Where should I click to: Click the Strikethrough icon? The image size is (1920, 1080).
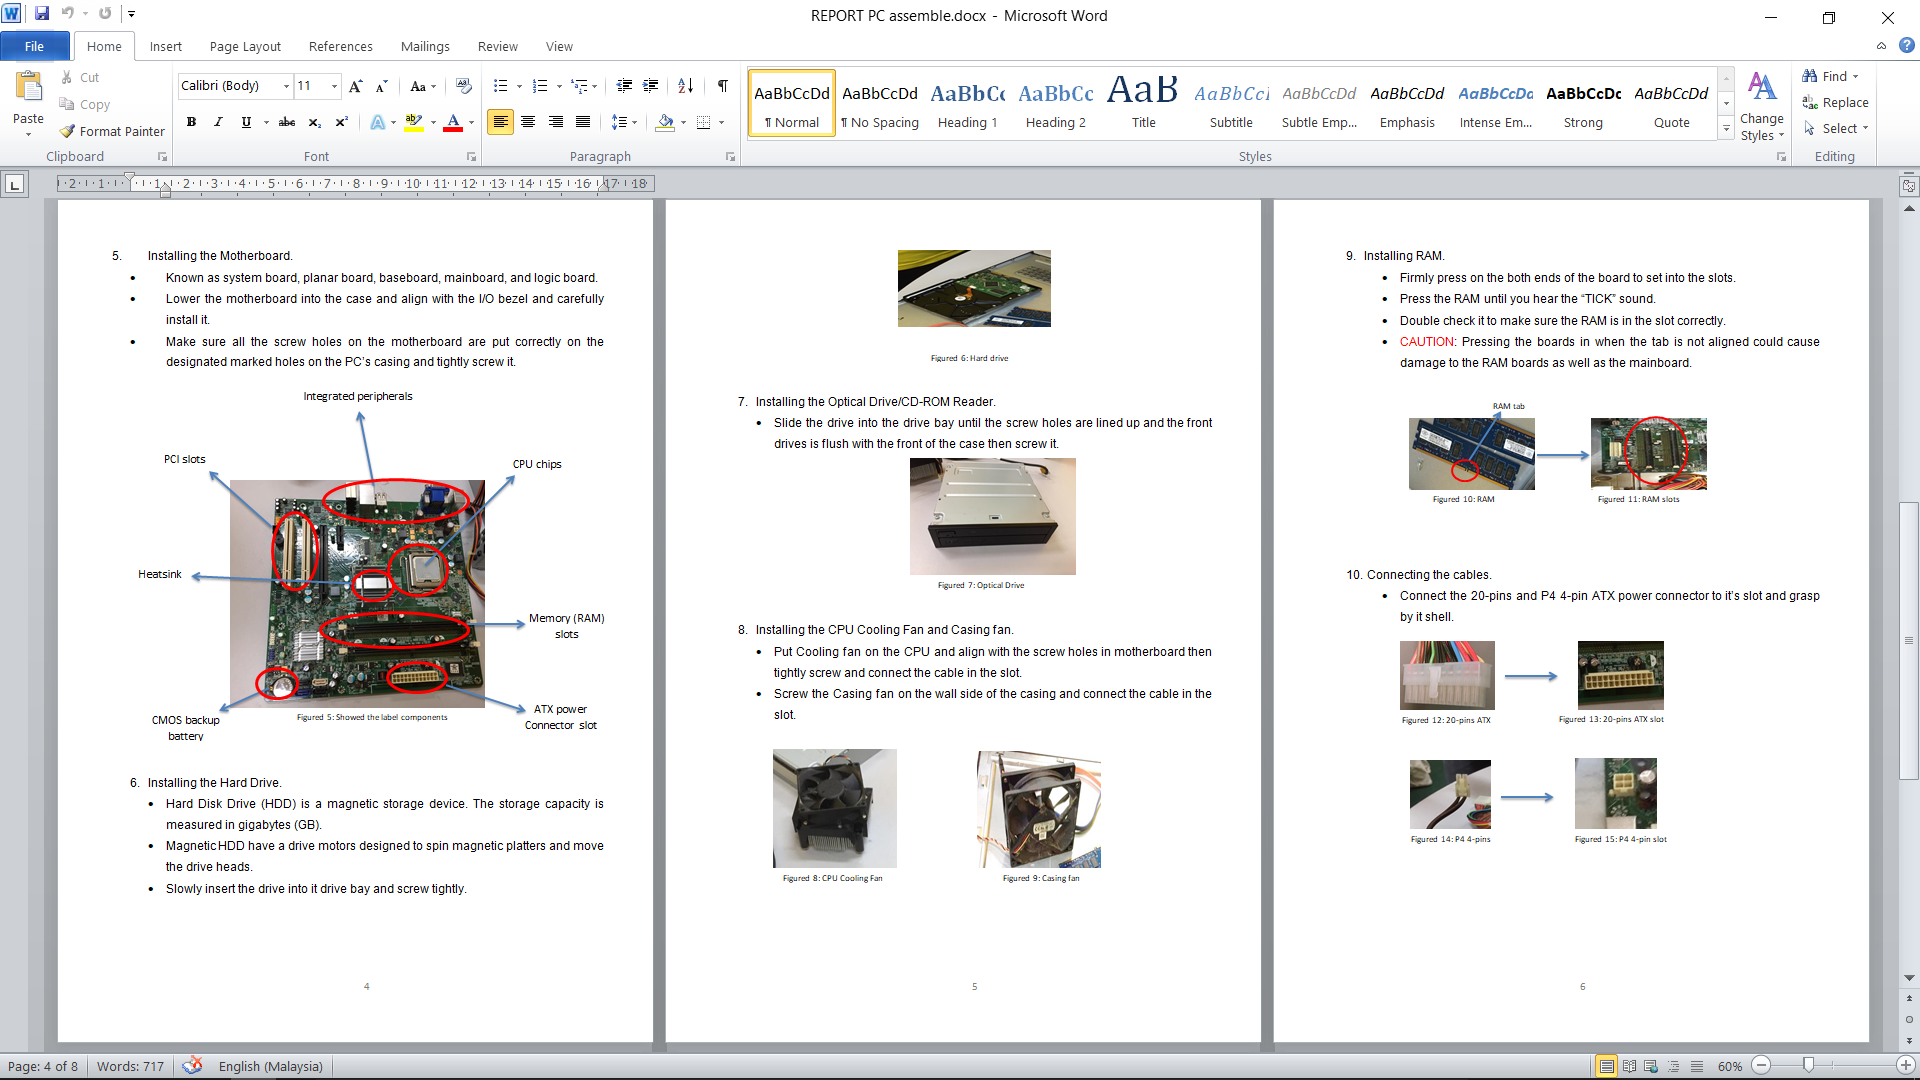pos(287,122)
